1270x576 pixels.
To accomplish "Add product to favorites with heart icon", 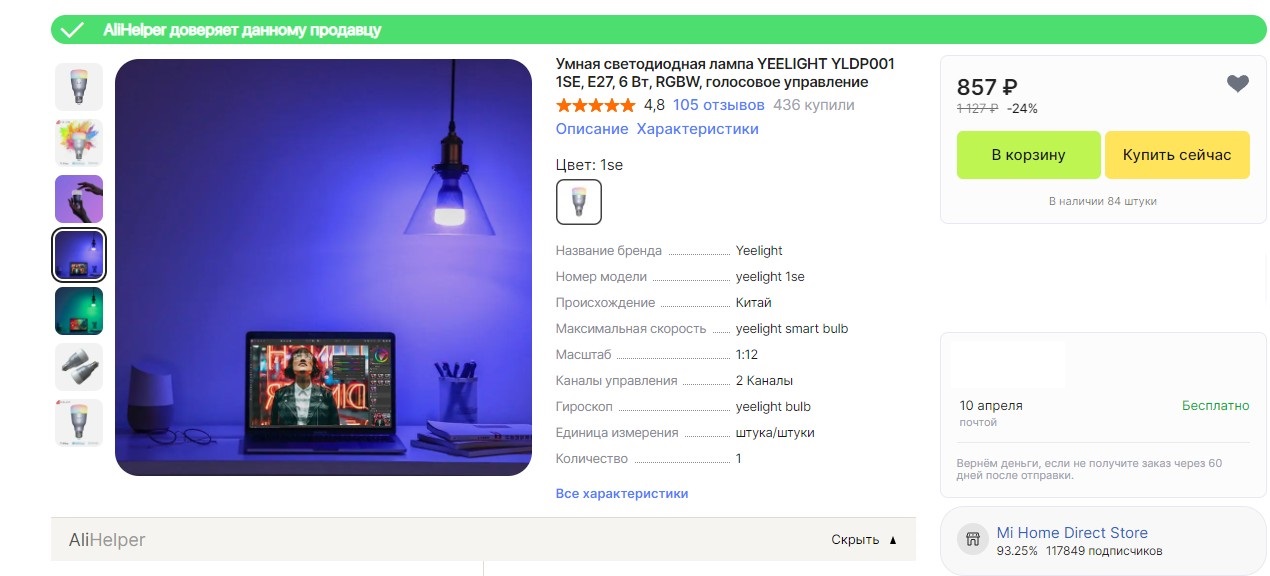I will (1238, 85).
